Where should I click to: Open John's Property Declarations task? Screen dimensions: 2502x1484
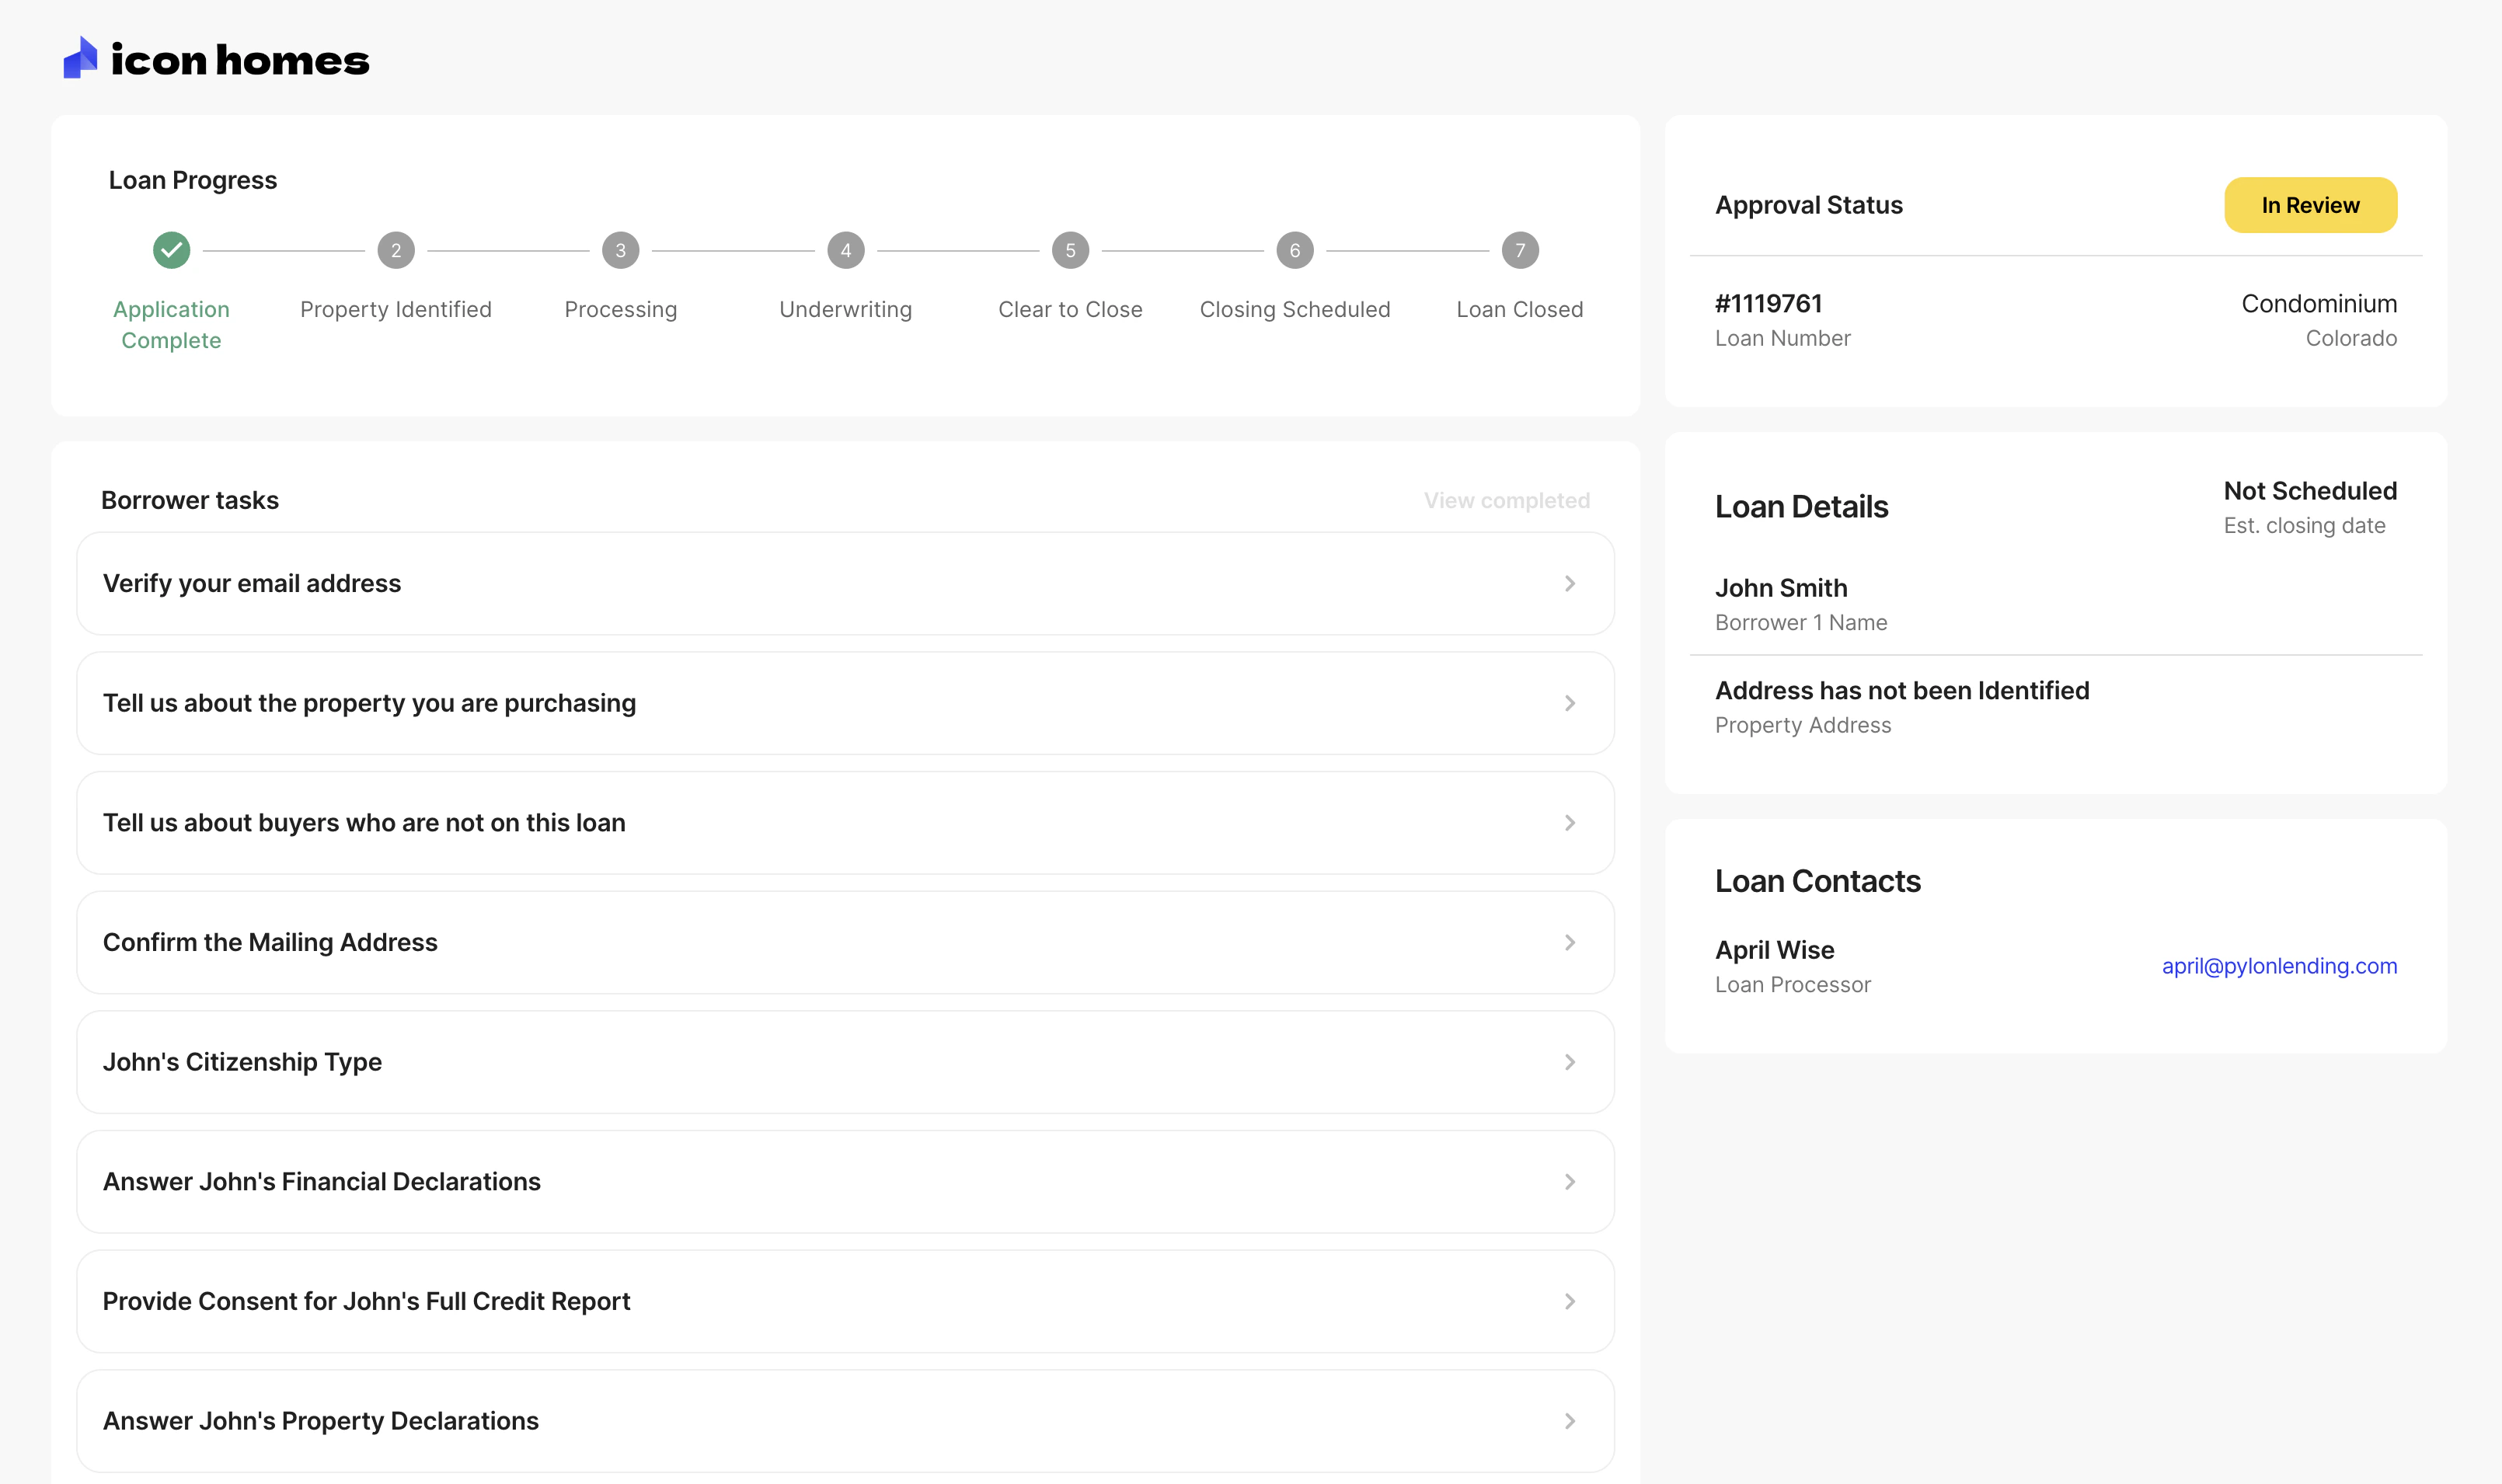coord(1569,1420)
